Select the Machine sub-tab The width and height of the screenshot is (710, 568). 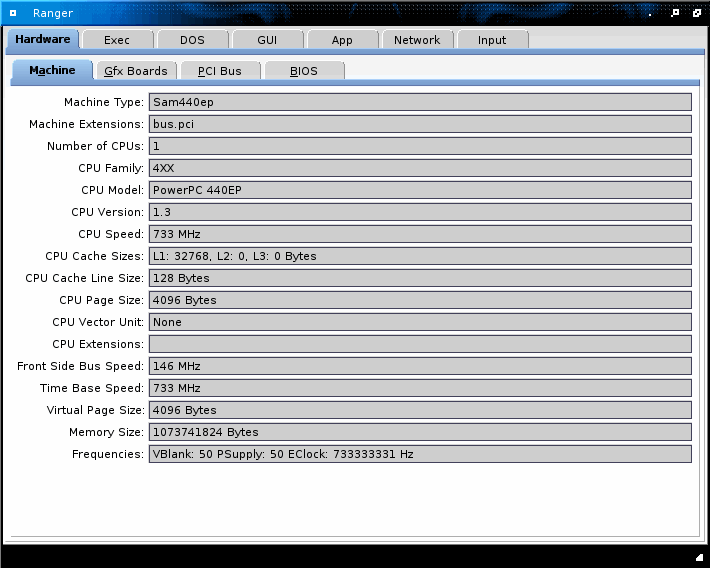[x=52, y=70]
